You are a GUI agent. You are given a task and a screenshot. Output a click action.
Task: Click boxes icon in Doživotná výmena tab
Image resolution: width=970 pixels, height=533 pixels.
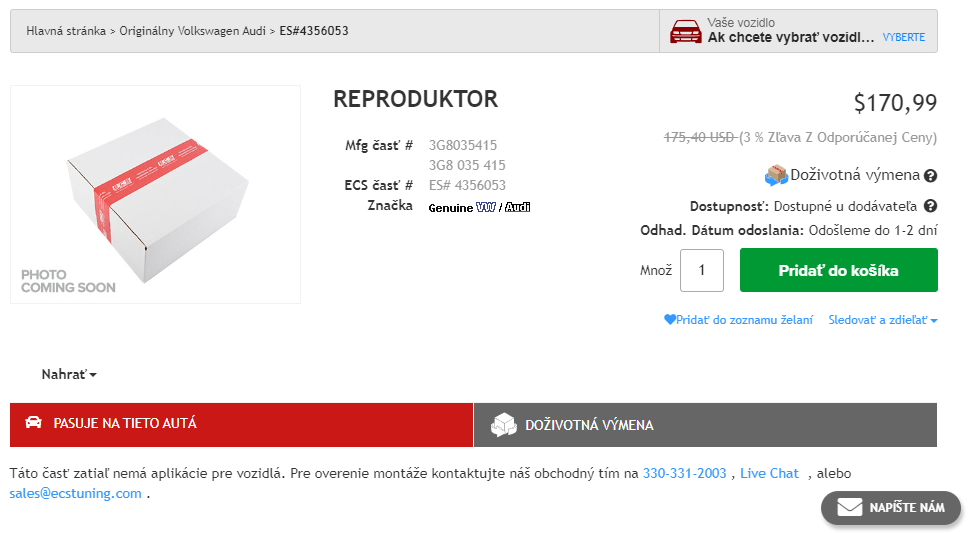504,425
